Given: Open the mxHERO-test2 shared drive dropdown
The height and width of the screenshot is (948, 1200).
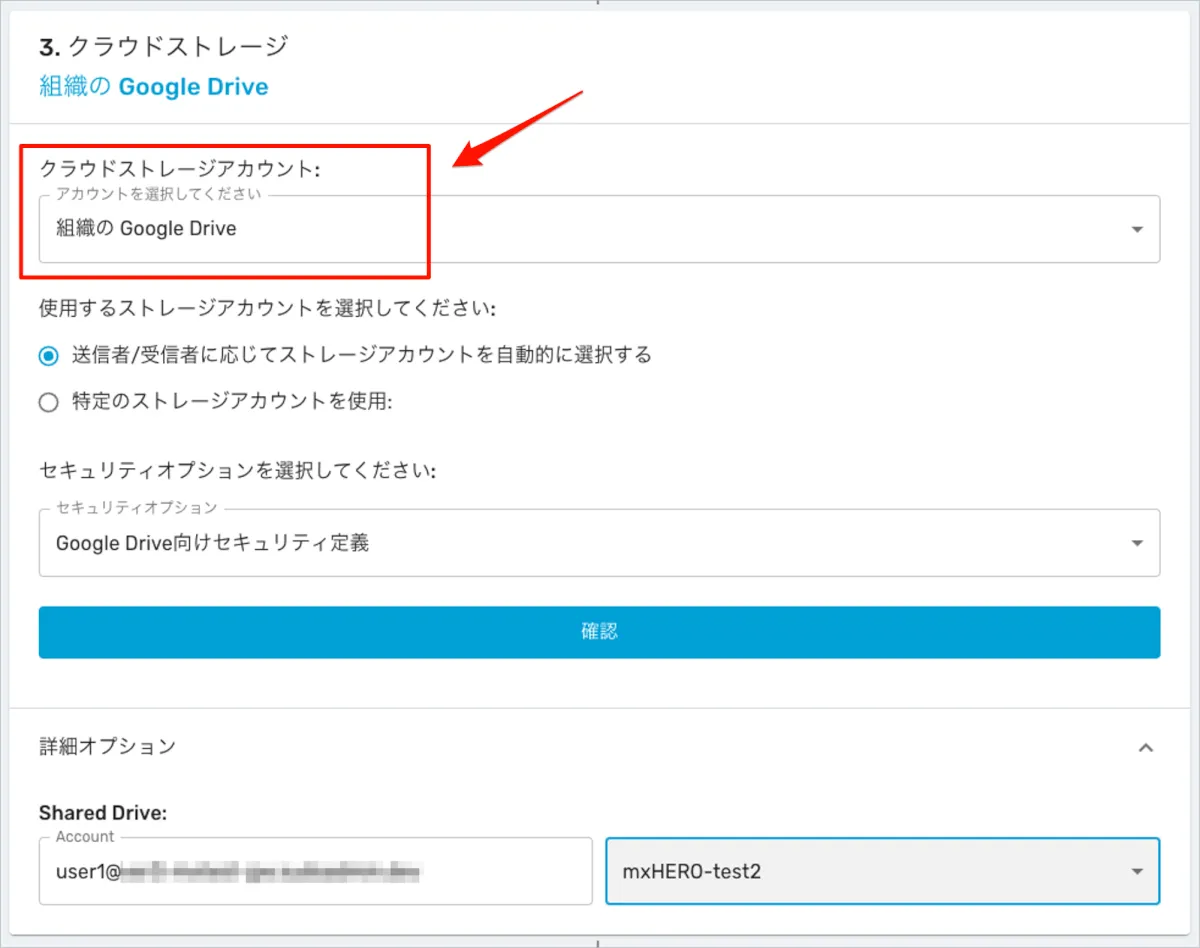Looking at the screenshot, I should (x=883, y=871).
